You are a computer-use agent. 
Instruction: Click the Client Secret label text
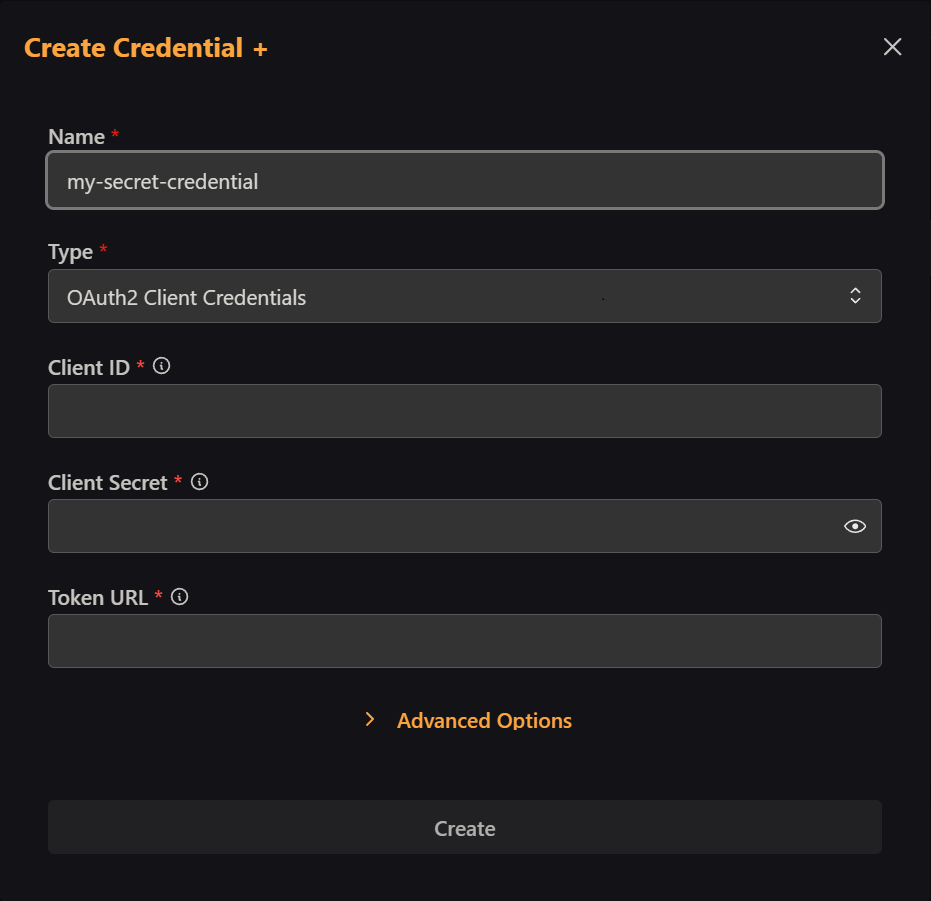click(107, 483)
